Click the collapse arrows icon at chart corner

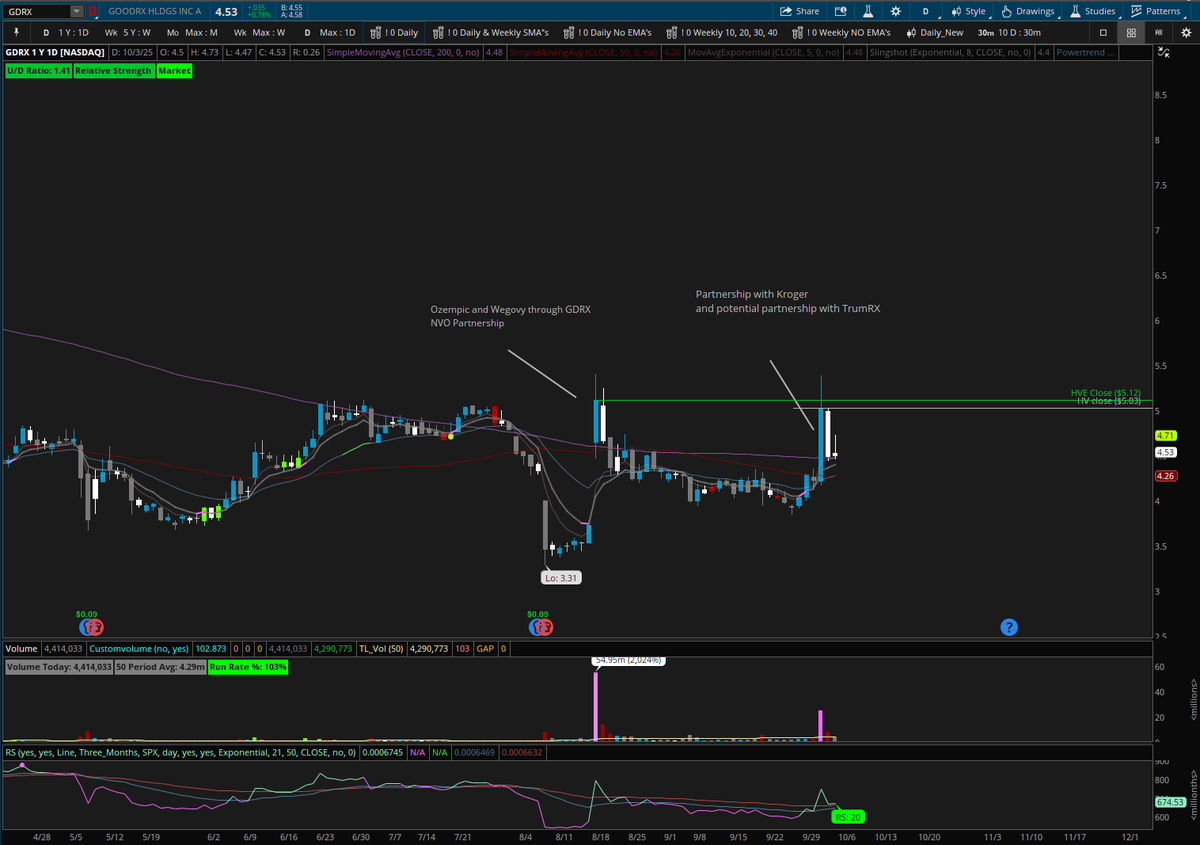tap(1162, 53)
